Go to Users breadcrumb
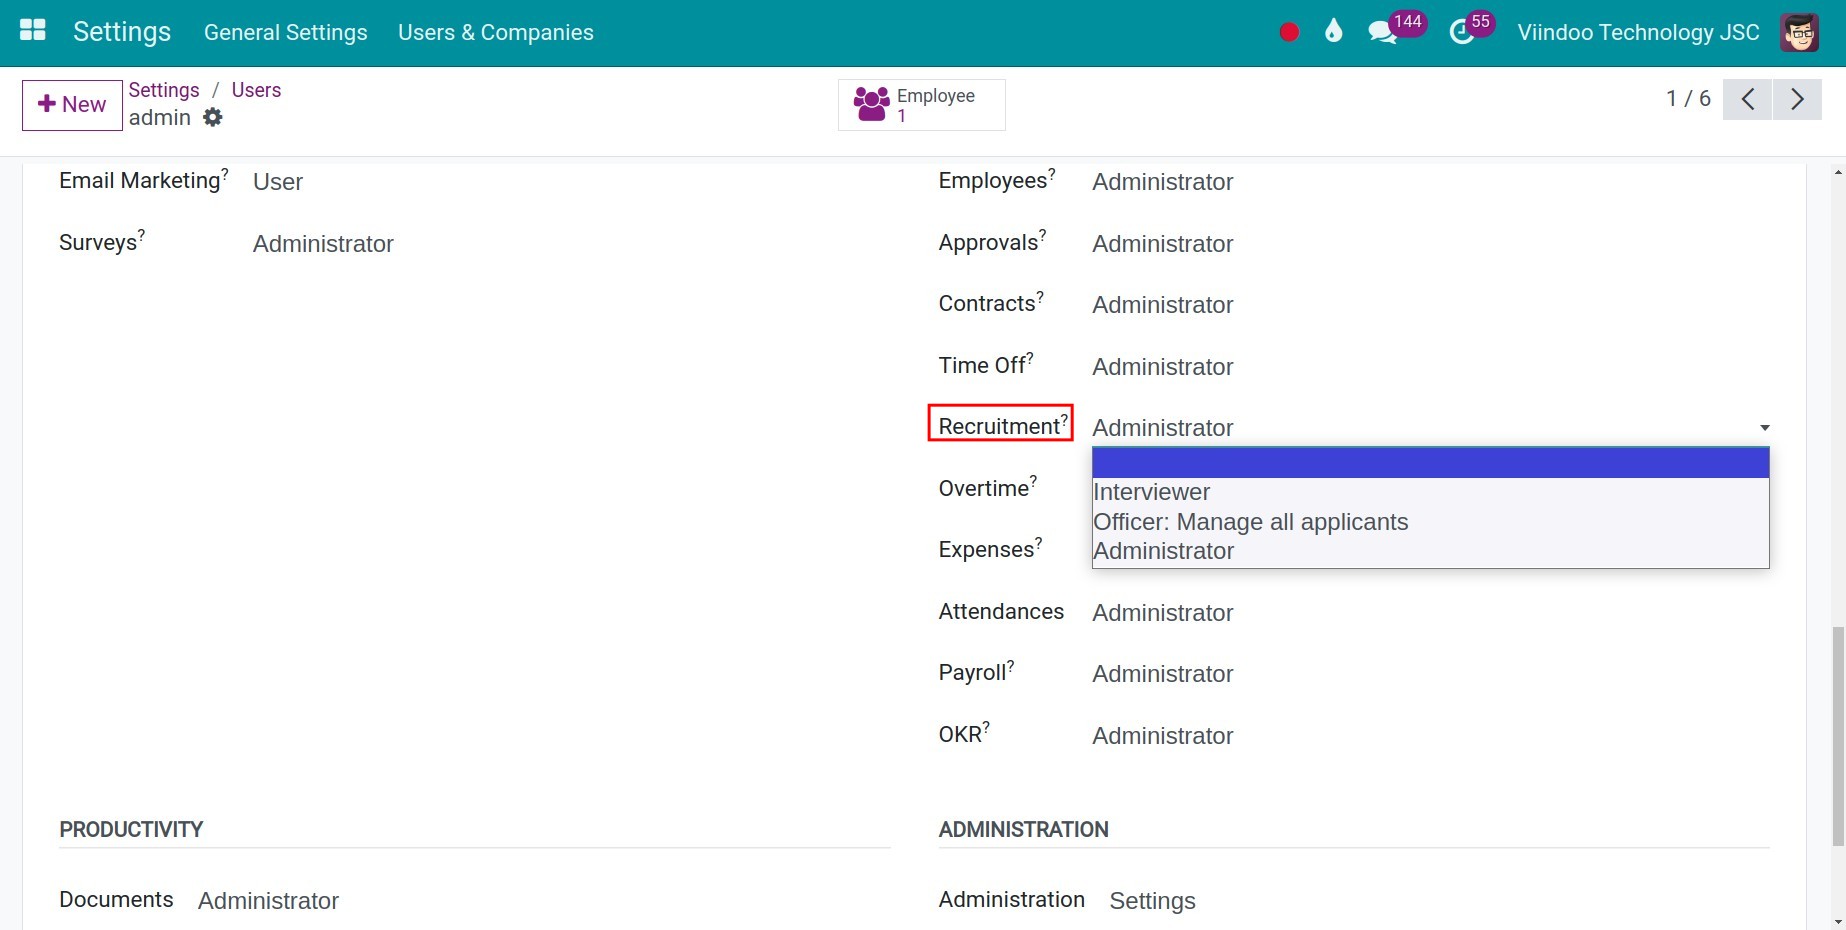This screenshot has width=1846, height=930. (x=256, y=90)
